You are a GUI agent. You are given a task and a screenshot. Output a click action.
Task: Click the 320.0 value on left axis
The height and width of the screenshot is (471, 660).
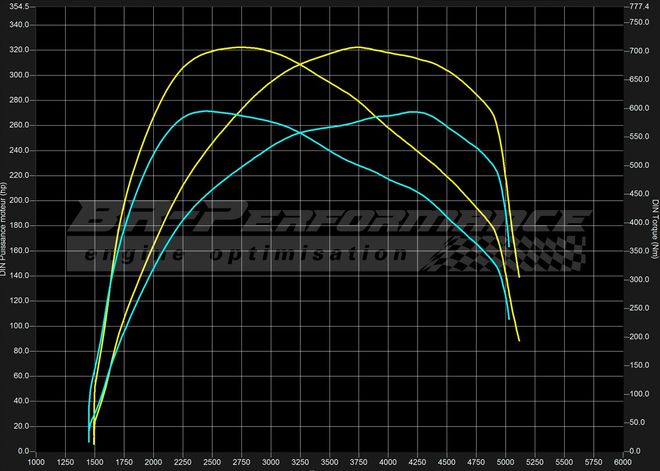pyautogui.click(x=19, y=50)
